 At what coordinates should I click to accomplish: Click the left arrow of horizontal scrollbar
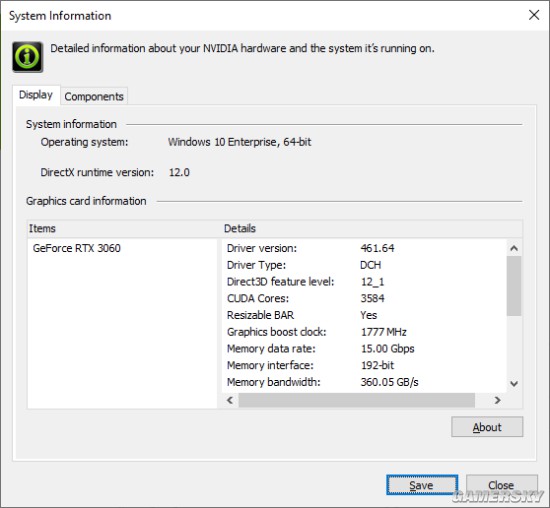pos(230,400)
